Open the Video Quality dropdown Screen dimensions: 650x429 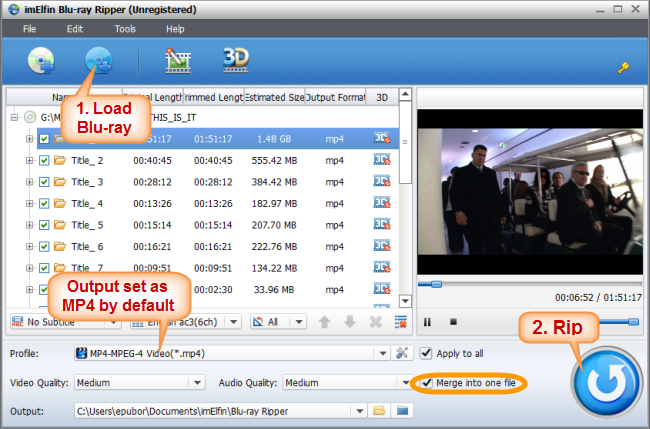[x=197, y=383]
